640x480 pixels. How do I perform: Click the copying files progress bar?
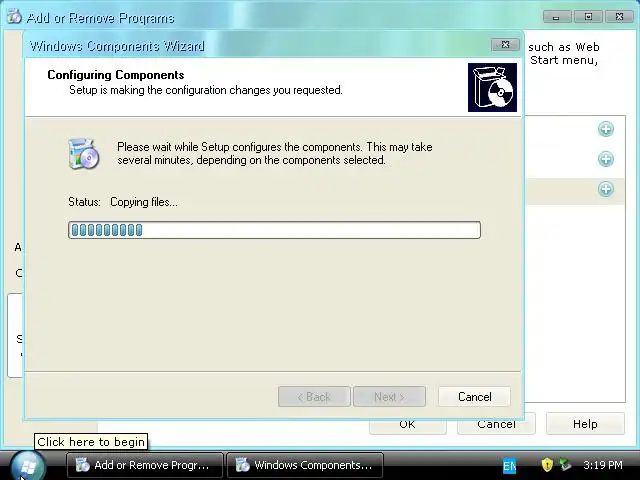pyautogui.click(x=274, y=230)
